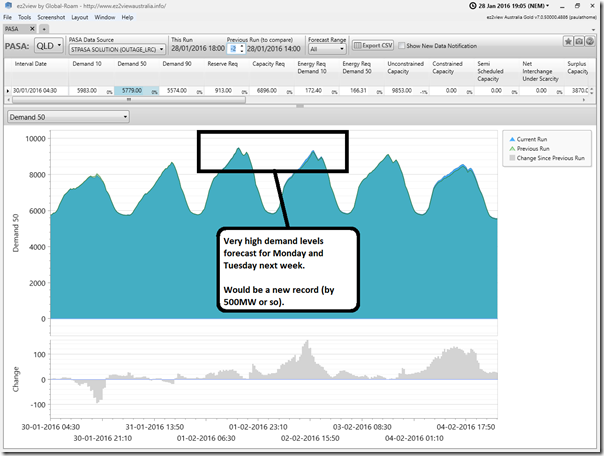Open the Demand 50 chart selector
Screen dimensions: 604x456
(x=68, y=117)
